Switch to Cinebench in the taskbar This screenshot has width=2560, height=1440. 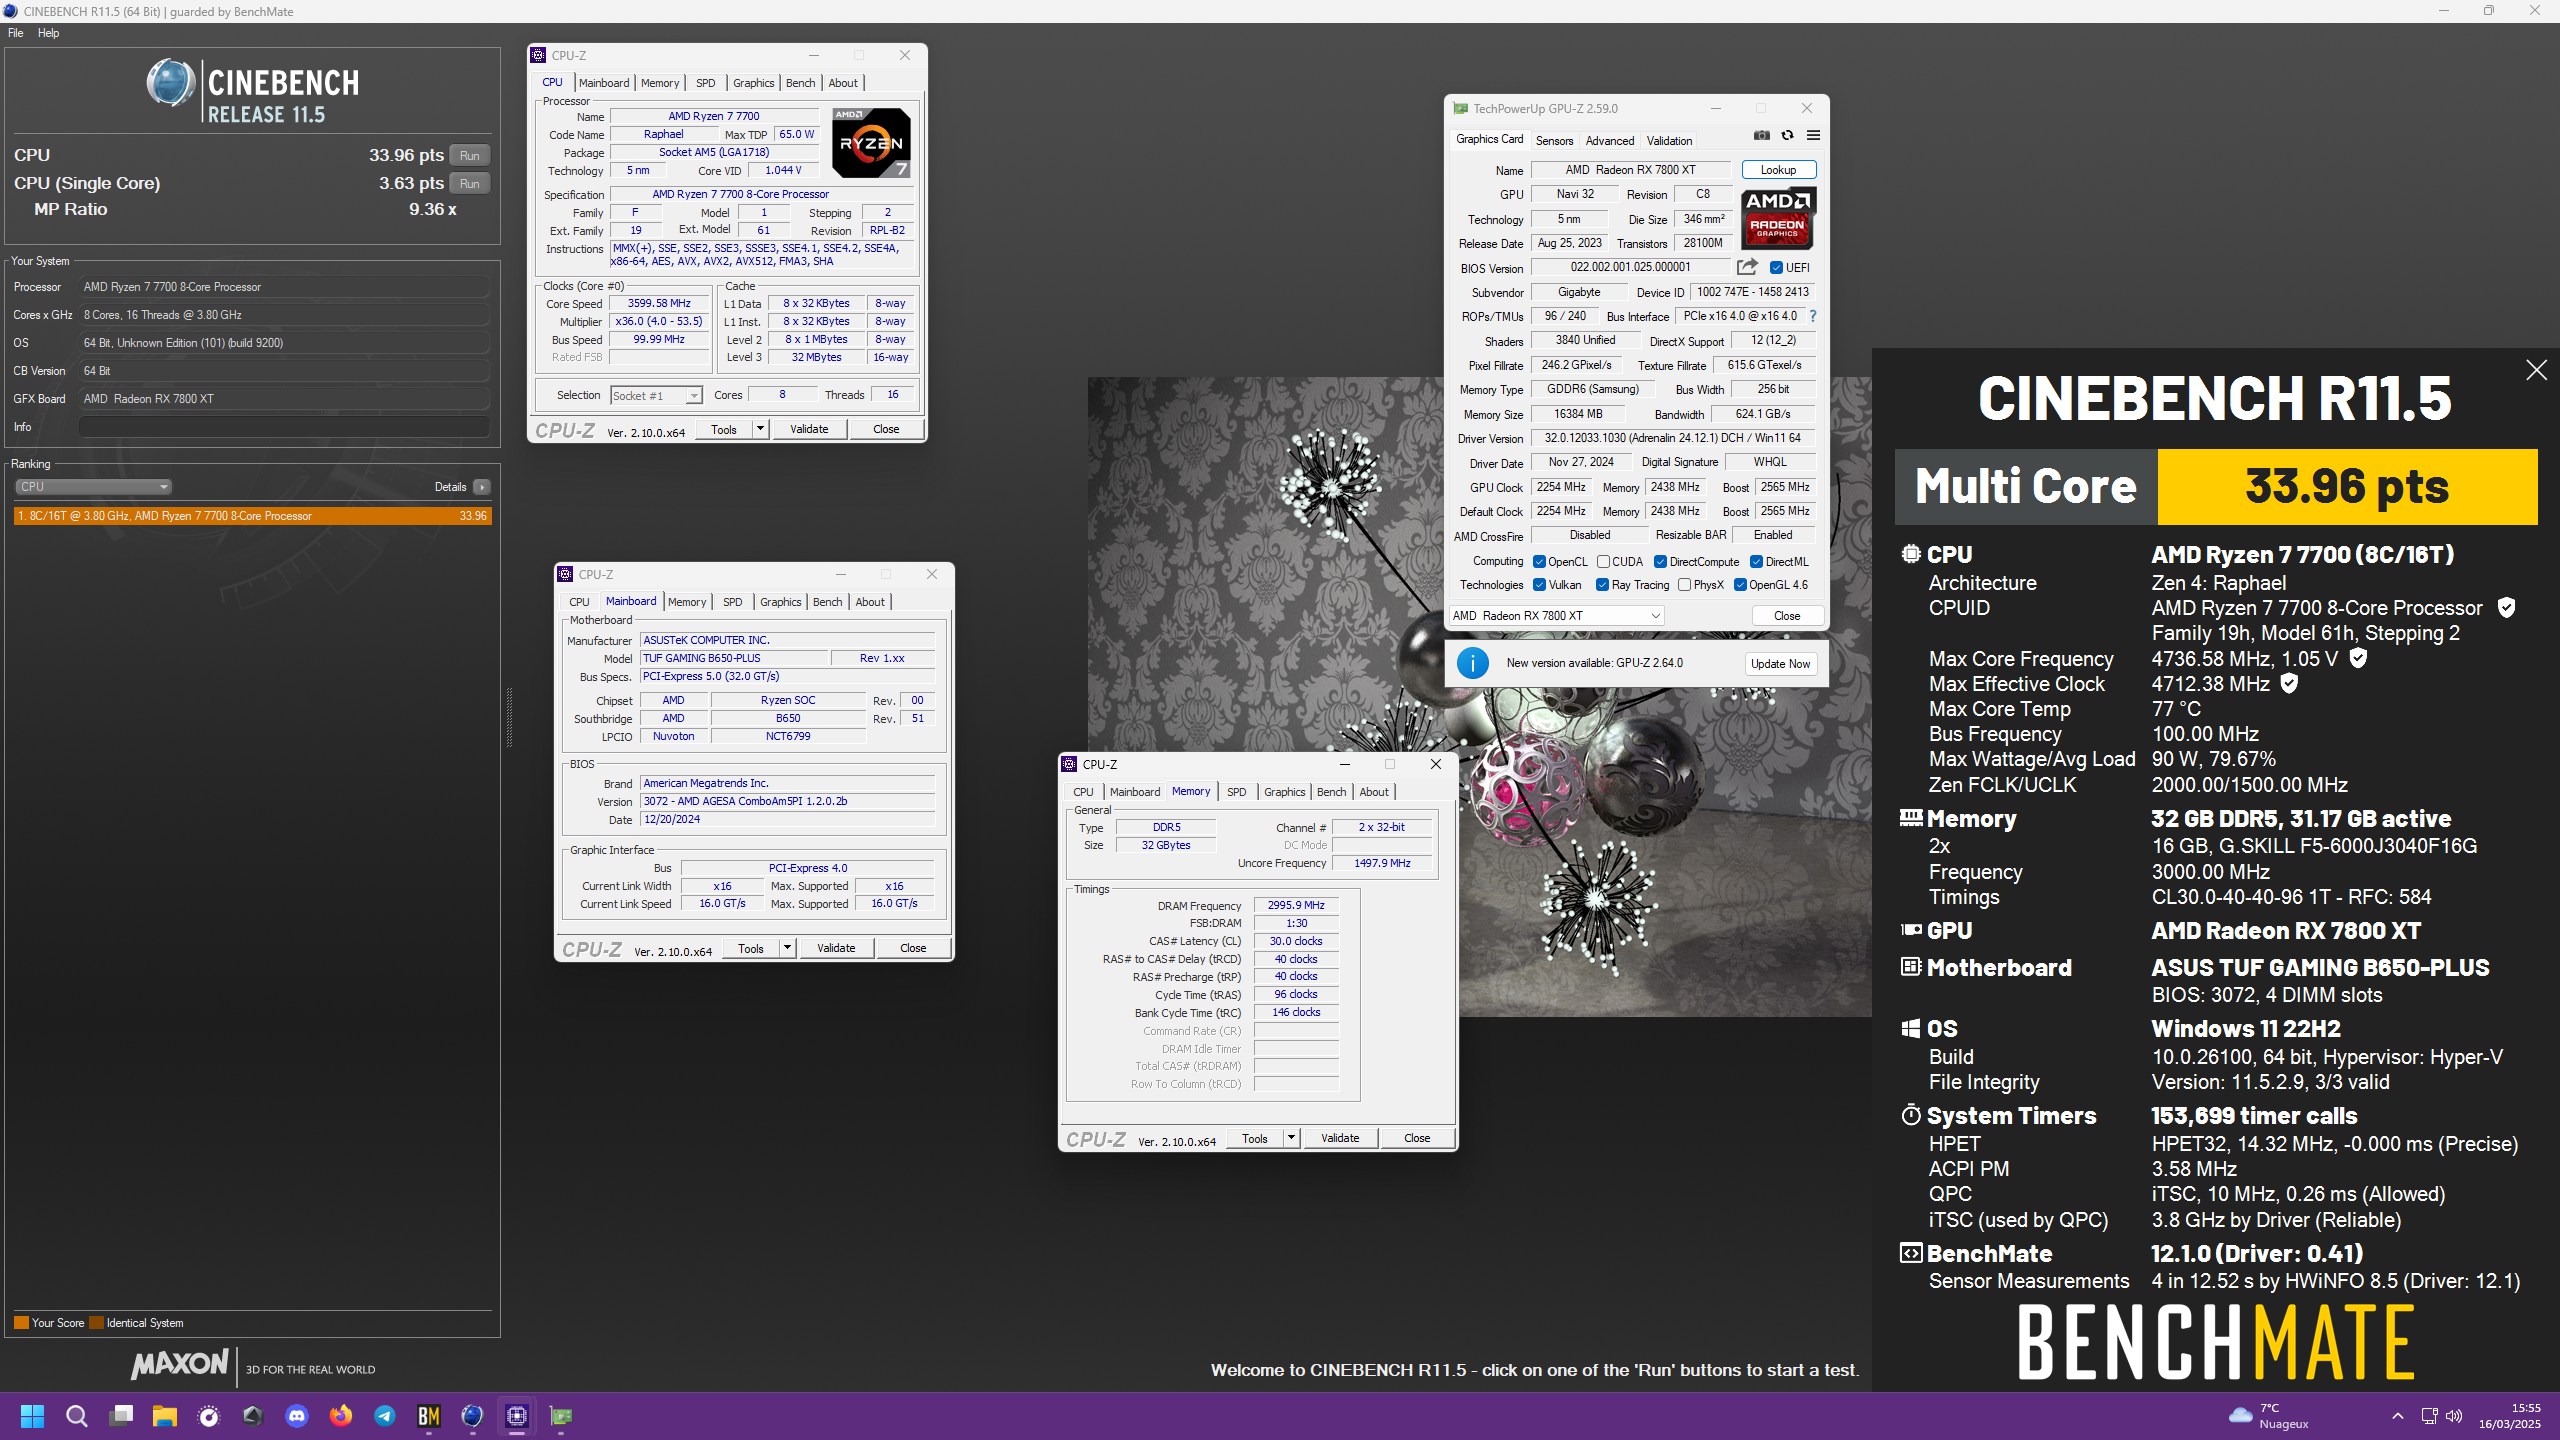473,1416
